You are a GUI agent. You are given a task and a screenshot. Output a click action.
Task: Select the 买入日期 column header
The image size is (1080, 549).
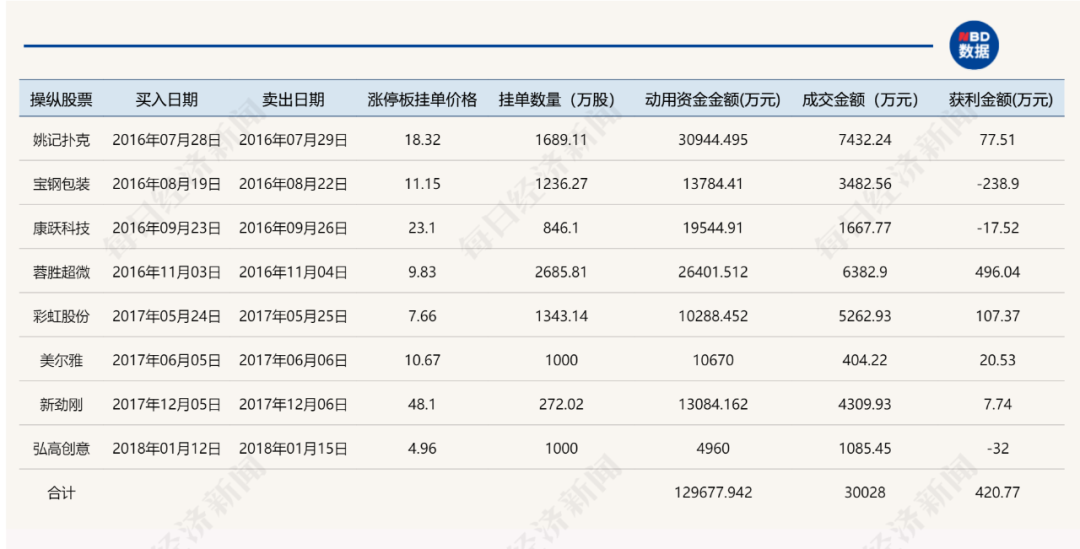point(167,100)
